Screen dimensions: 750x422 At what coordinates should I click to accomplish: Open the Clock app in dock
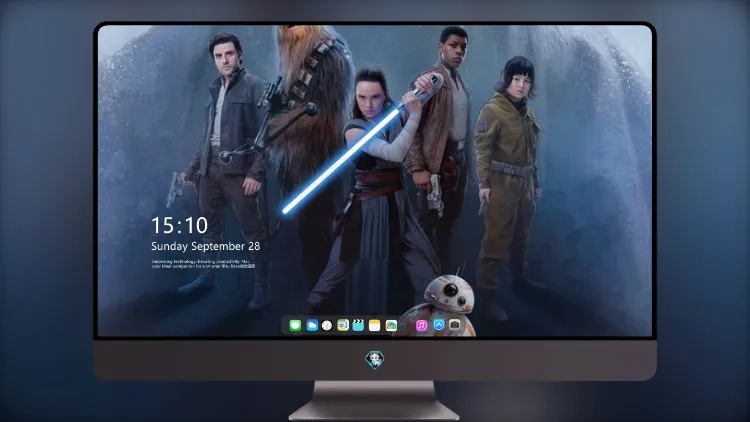click(x=327, y=326)
